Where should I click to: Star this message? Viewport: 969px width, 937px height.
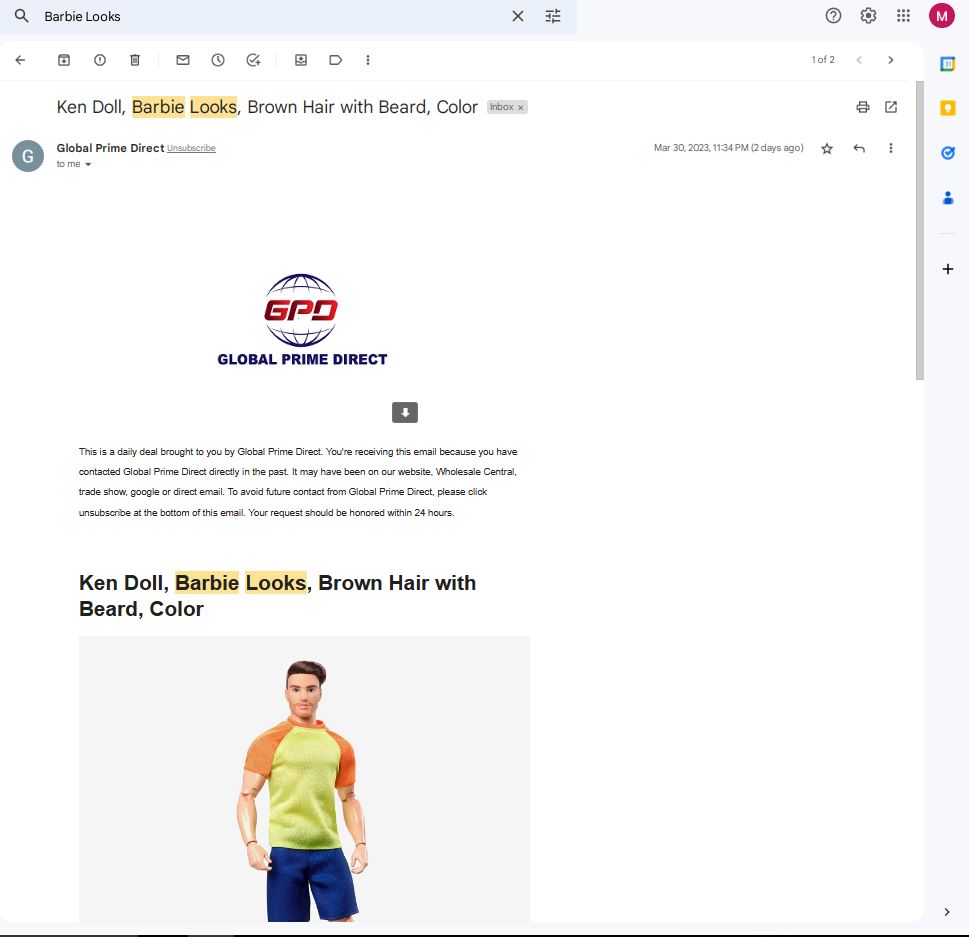click(x=827, y=148)
